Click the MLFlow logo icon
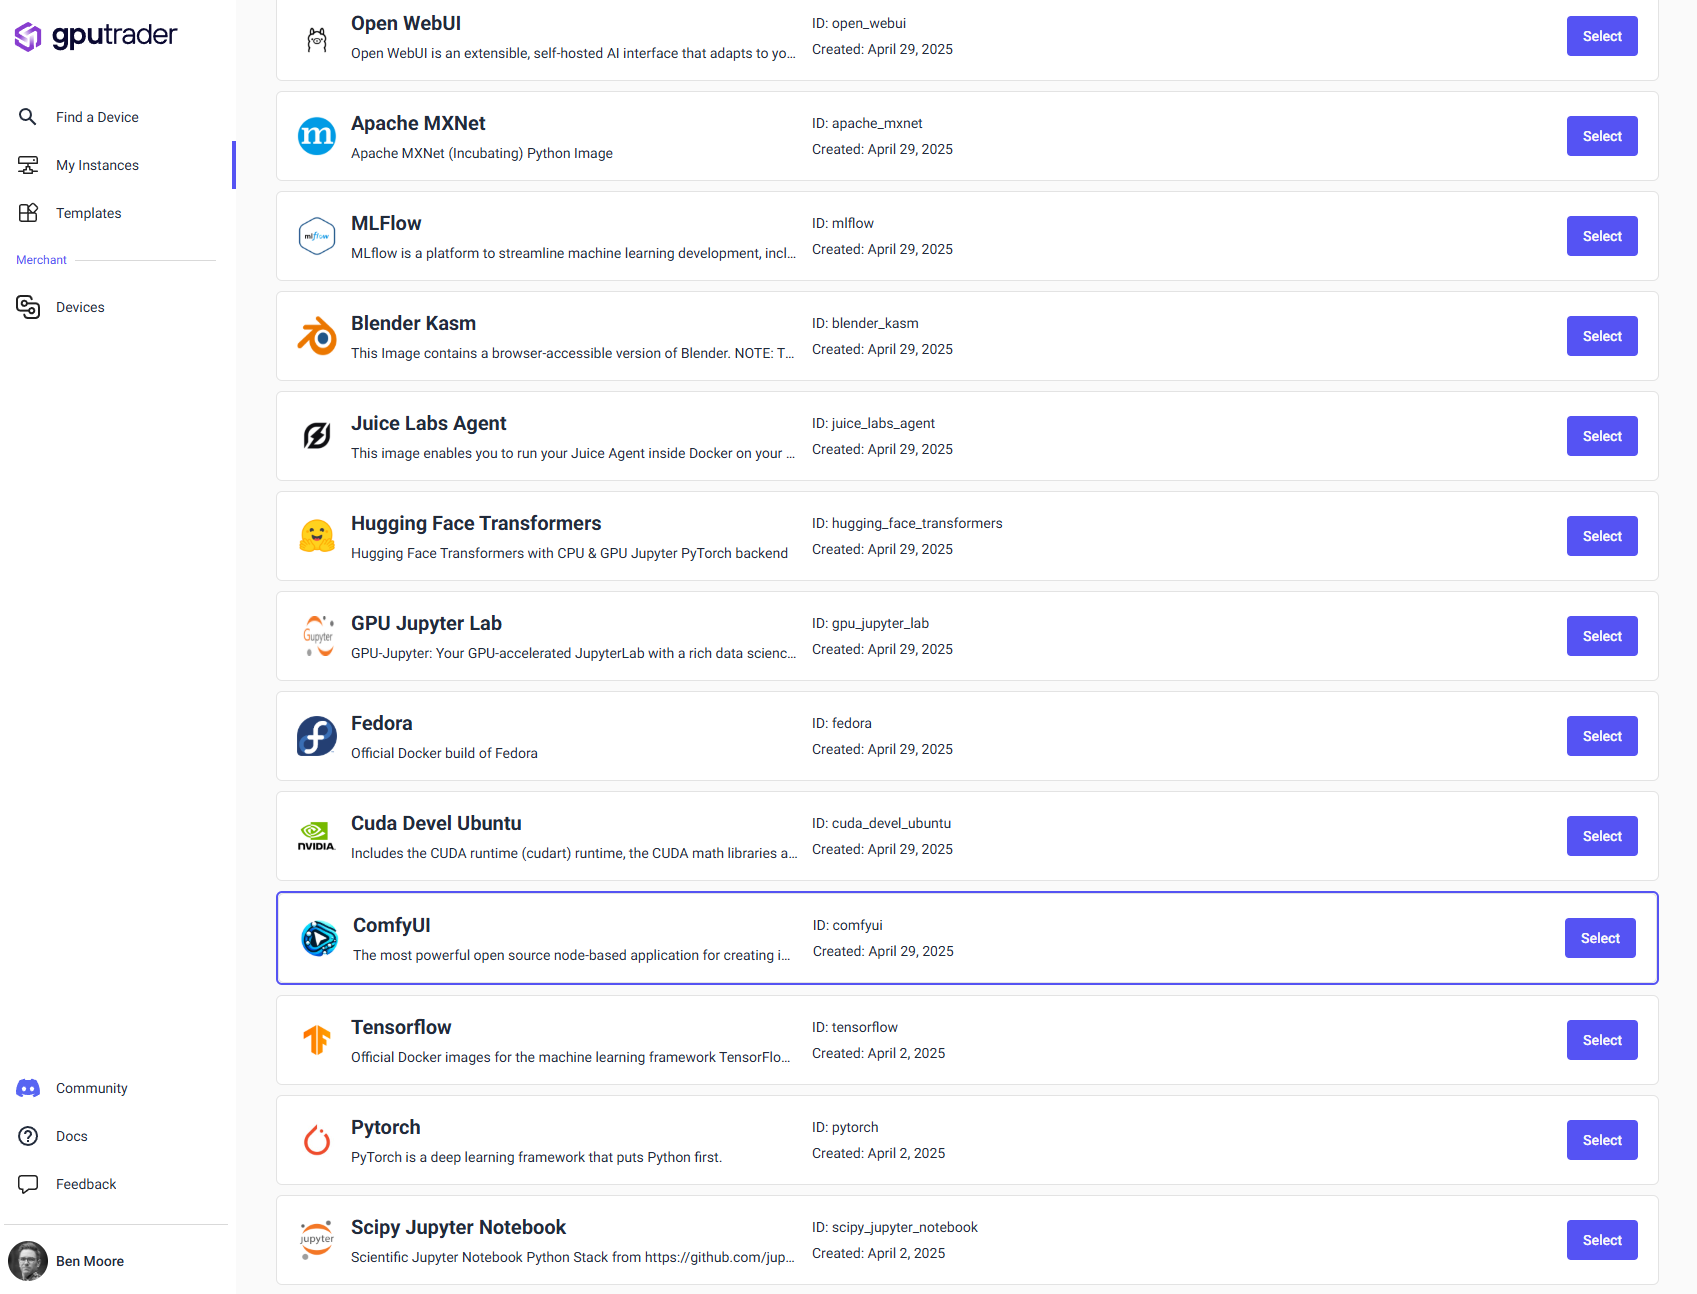 pos(317,236)
